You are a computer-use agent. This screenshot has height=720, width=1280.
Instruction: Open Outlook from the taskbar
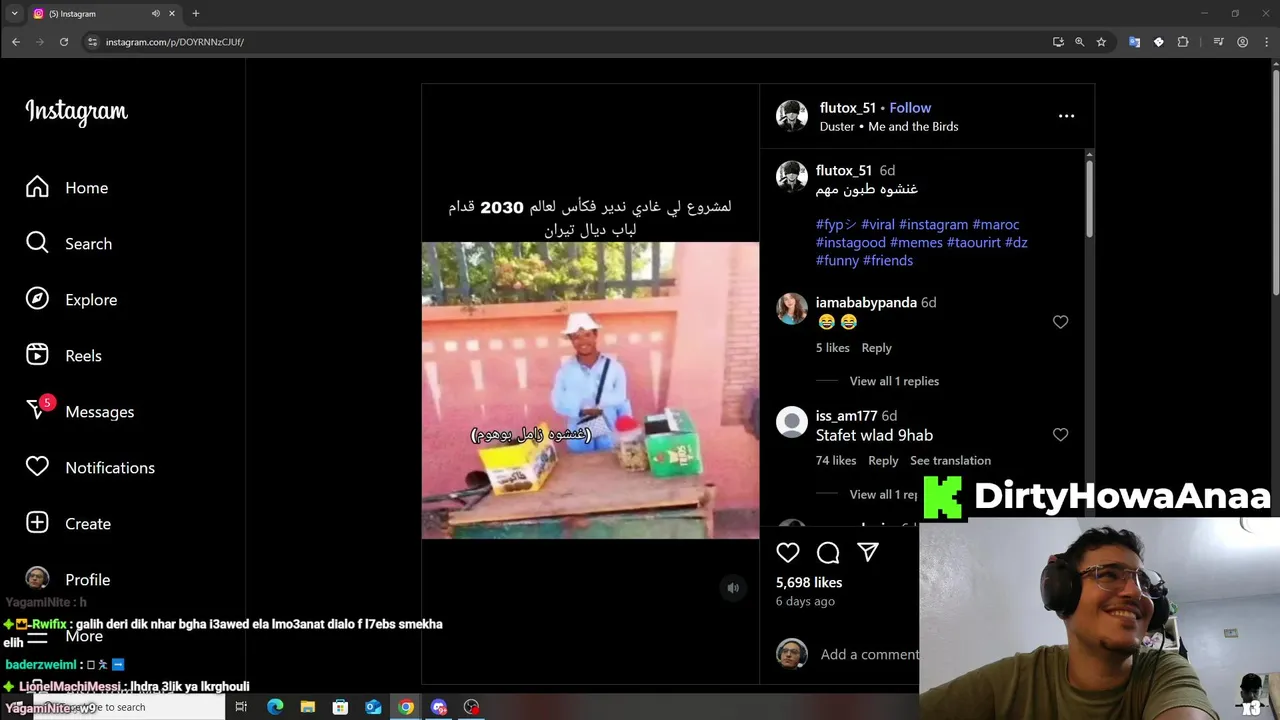pos(373,707)
